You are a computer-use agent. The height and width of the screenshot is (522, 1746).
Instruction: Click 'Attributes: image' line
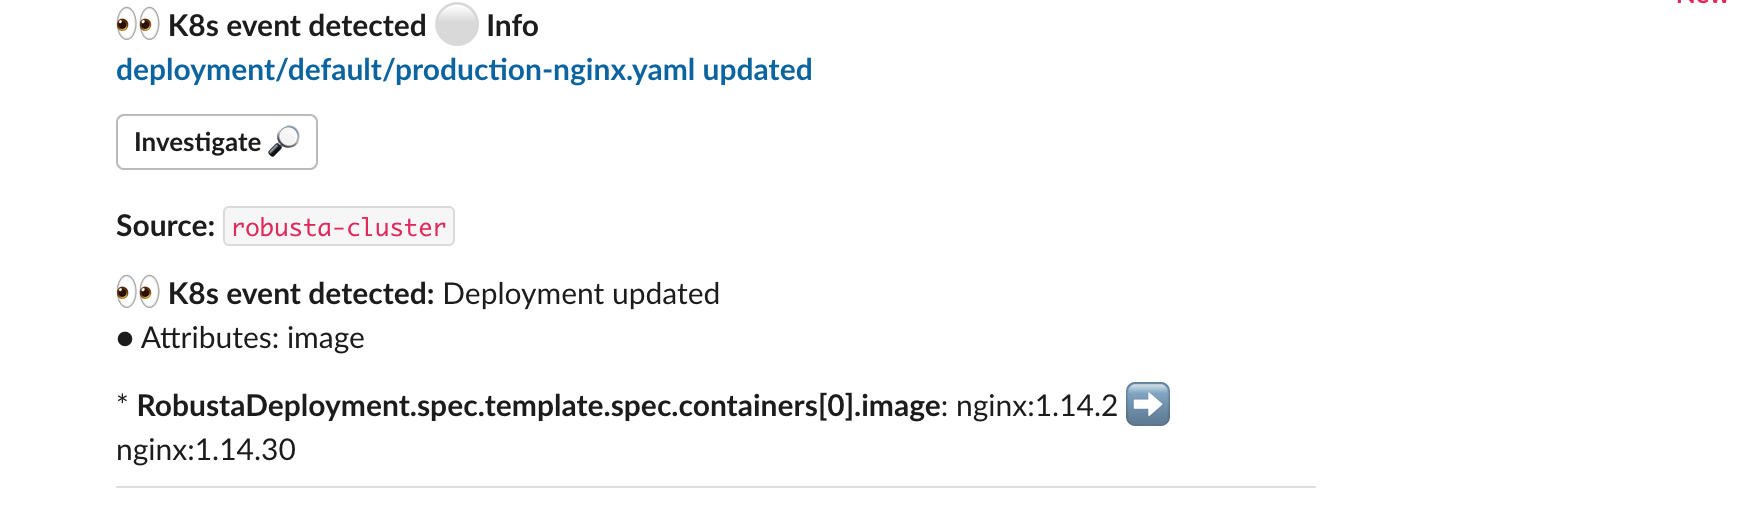point(252,338)
